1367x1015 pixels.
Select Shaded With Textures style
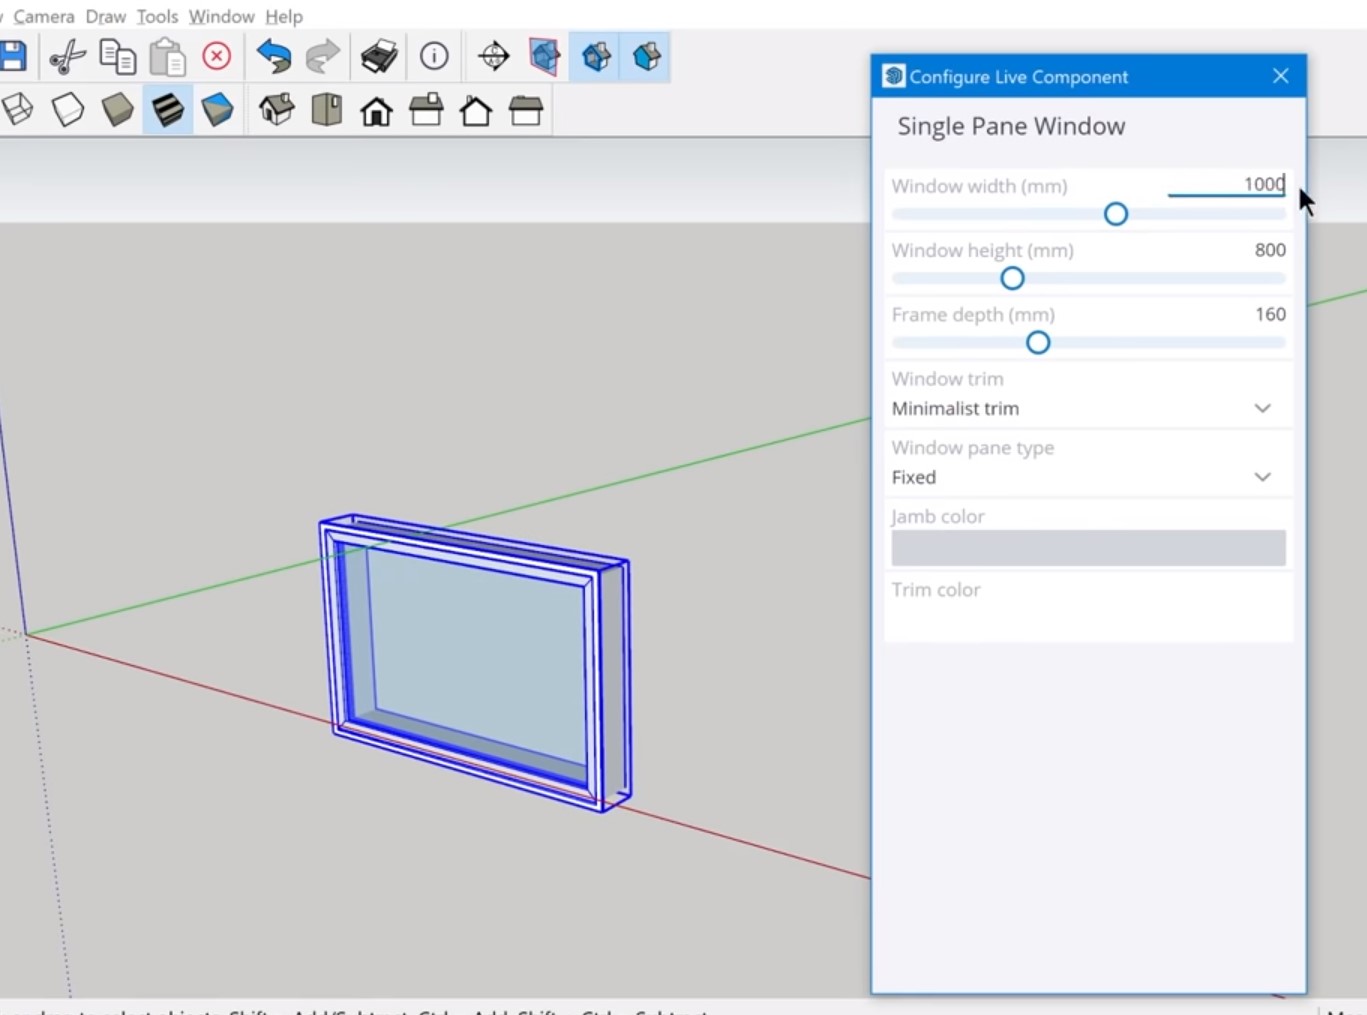167,109
